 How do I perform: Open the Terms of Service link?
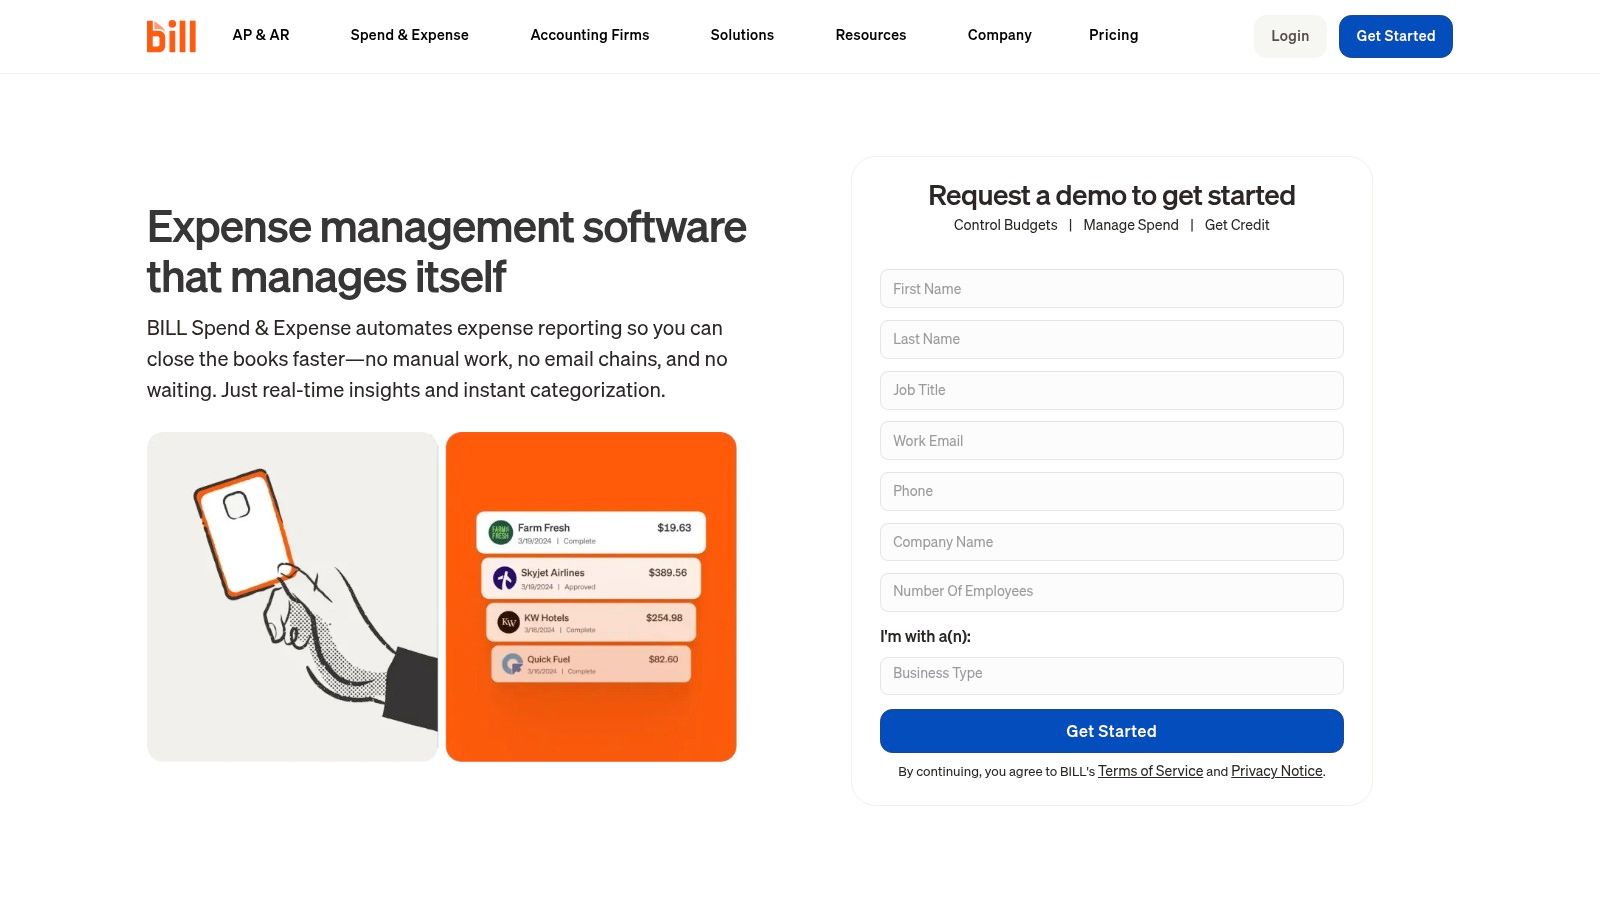1150,771
